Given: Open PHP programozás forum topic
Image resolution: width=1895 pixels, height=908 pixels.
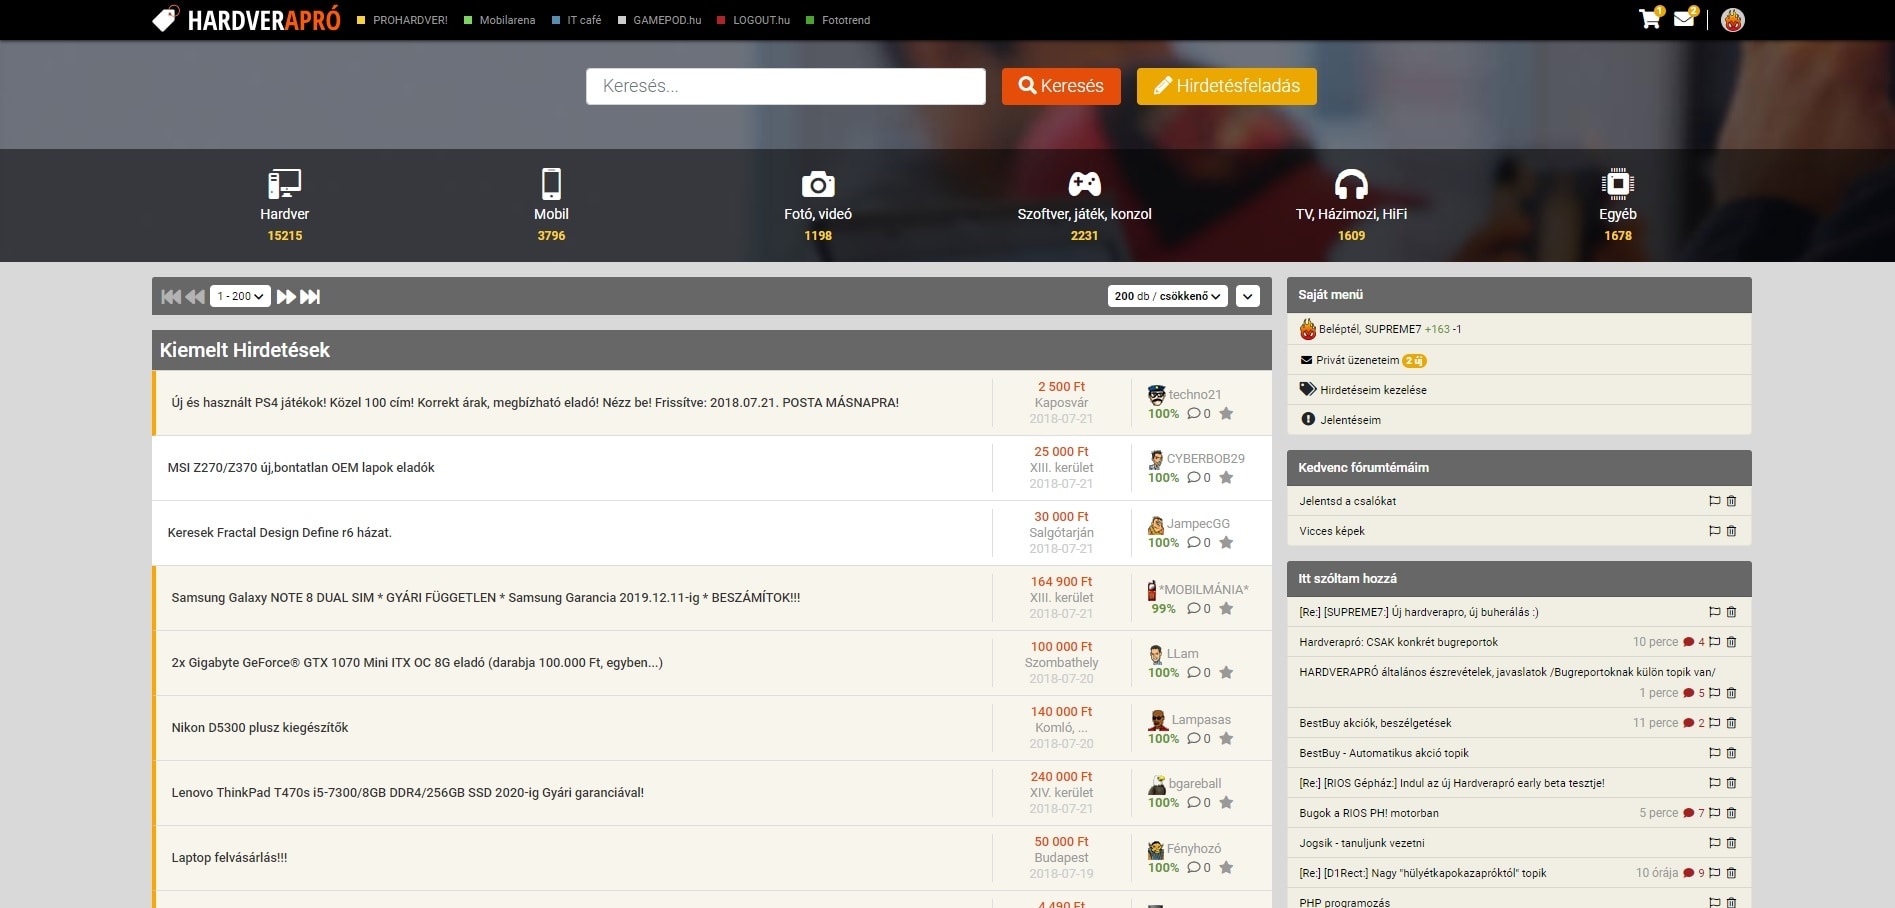Looking at the screenshot, I should (x=1344, y=902).
